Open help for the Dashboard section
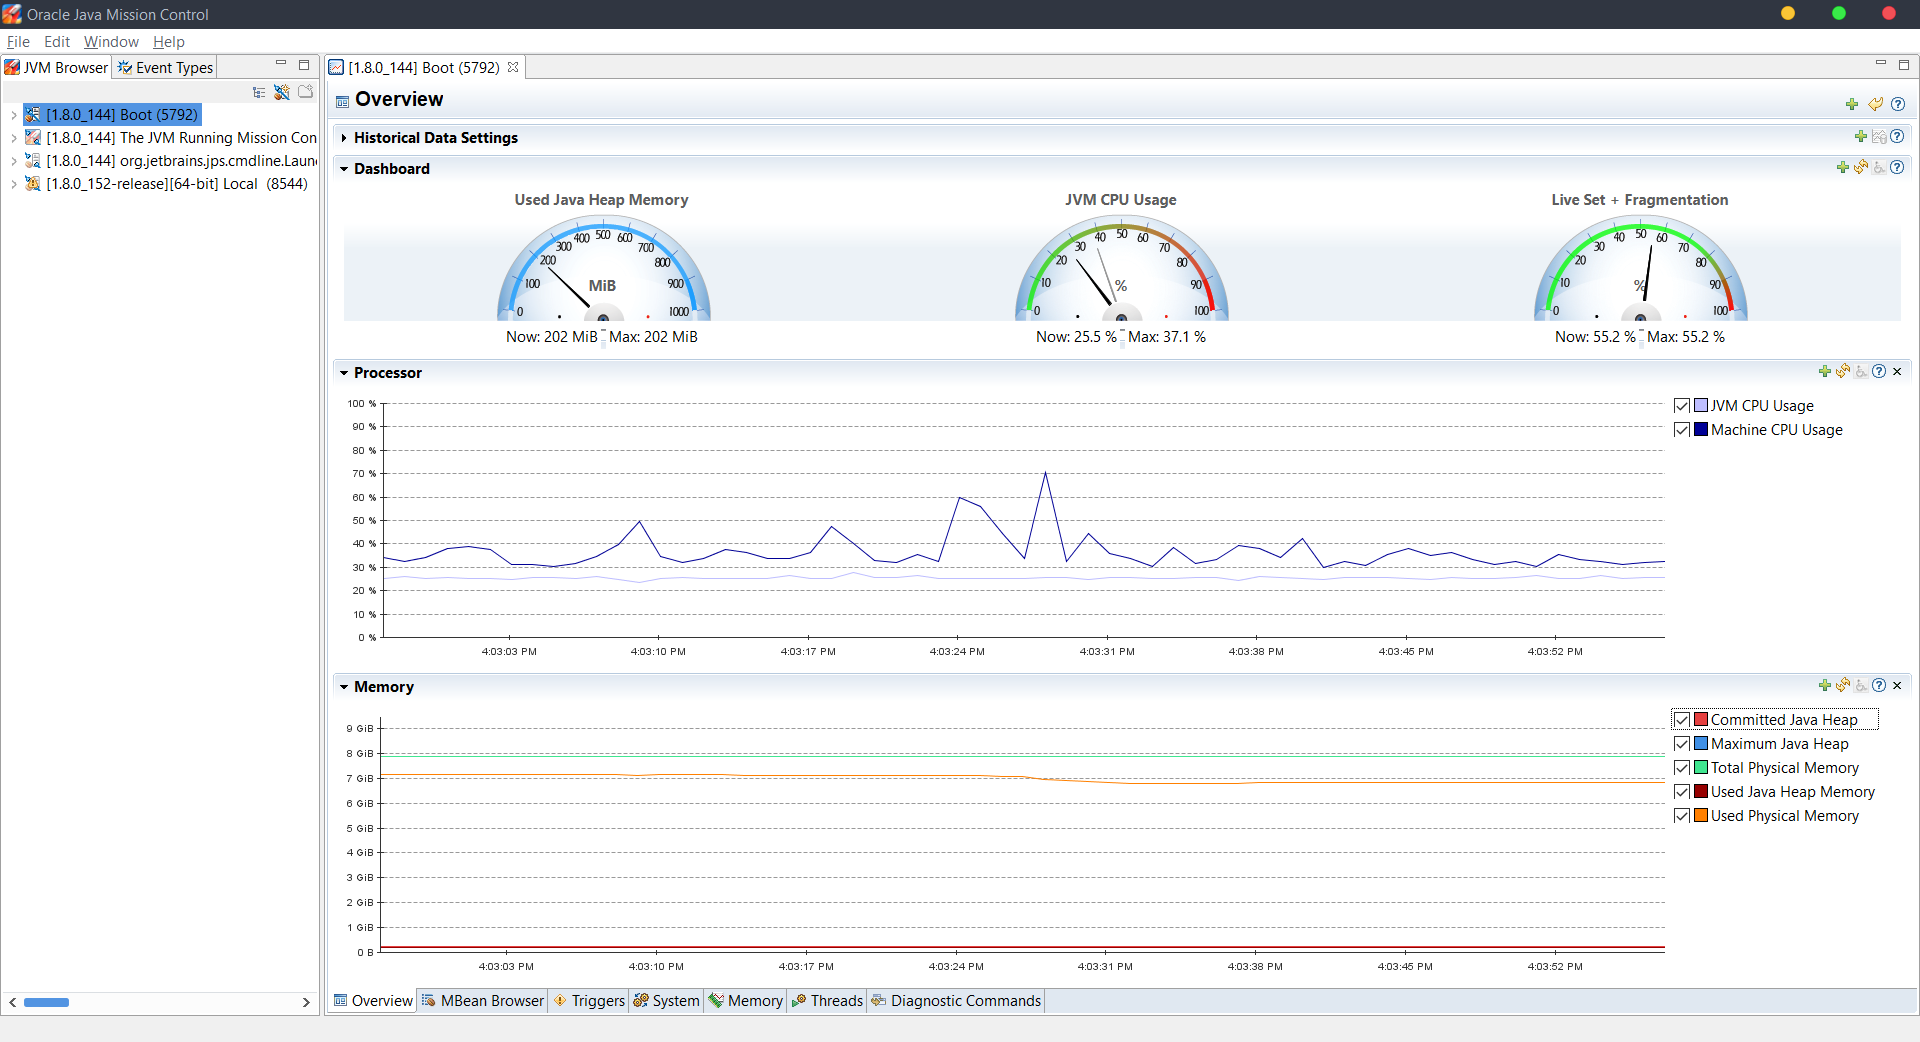 coord(1897,168)
